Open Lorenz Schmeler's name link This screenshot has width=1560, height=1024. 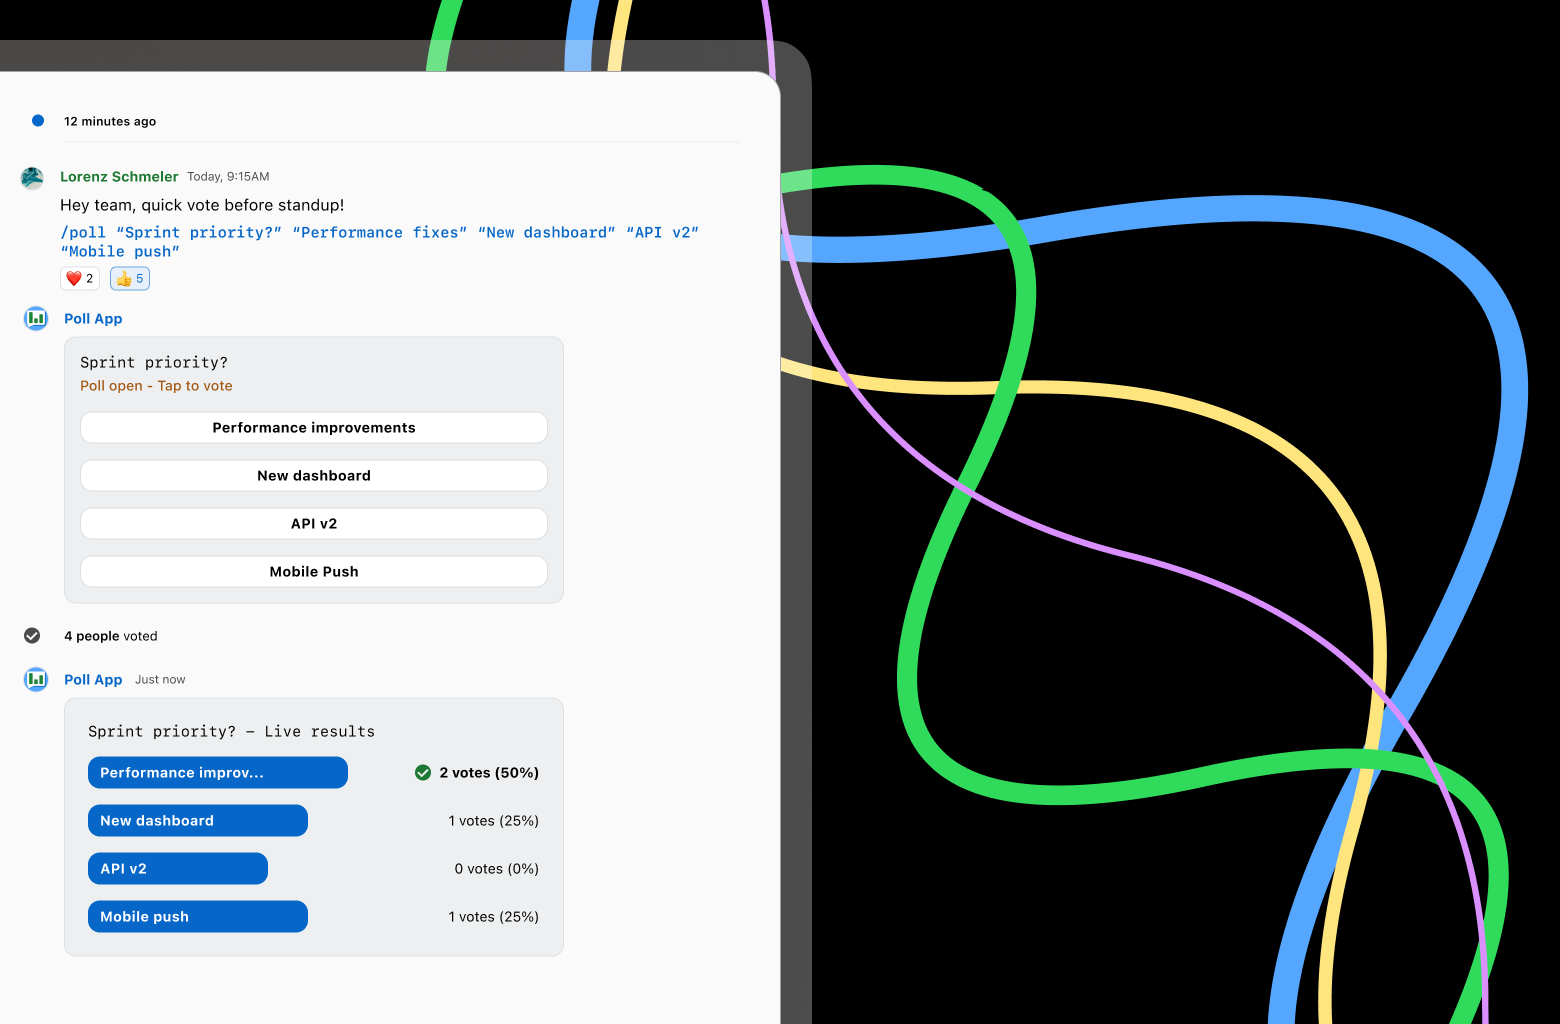point(119,177)
